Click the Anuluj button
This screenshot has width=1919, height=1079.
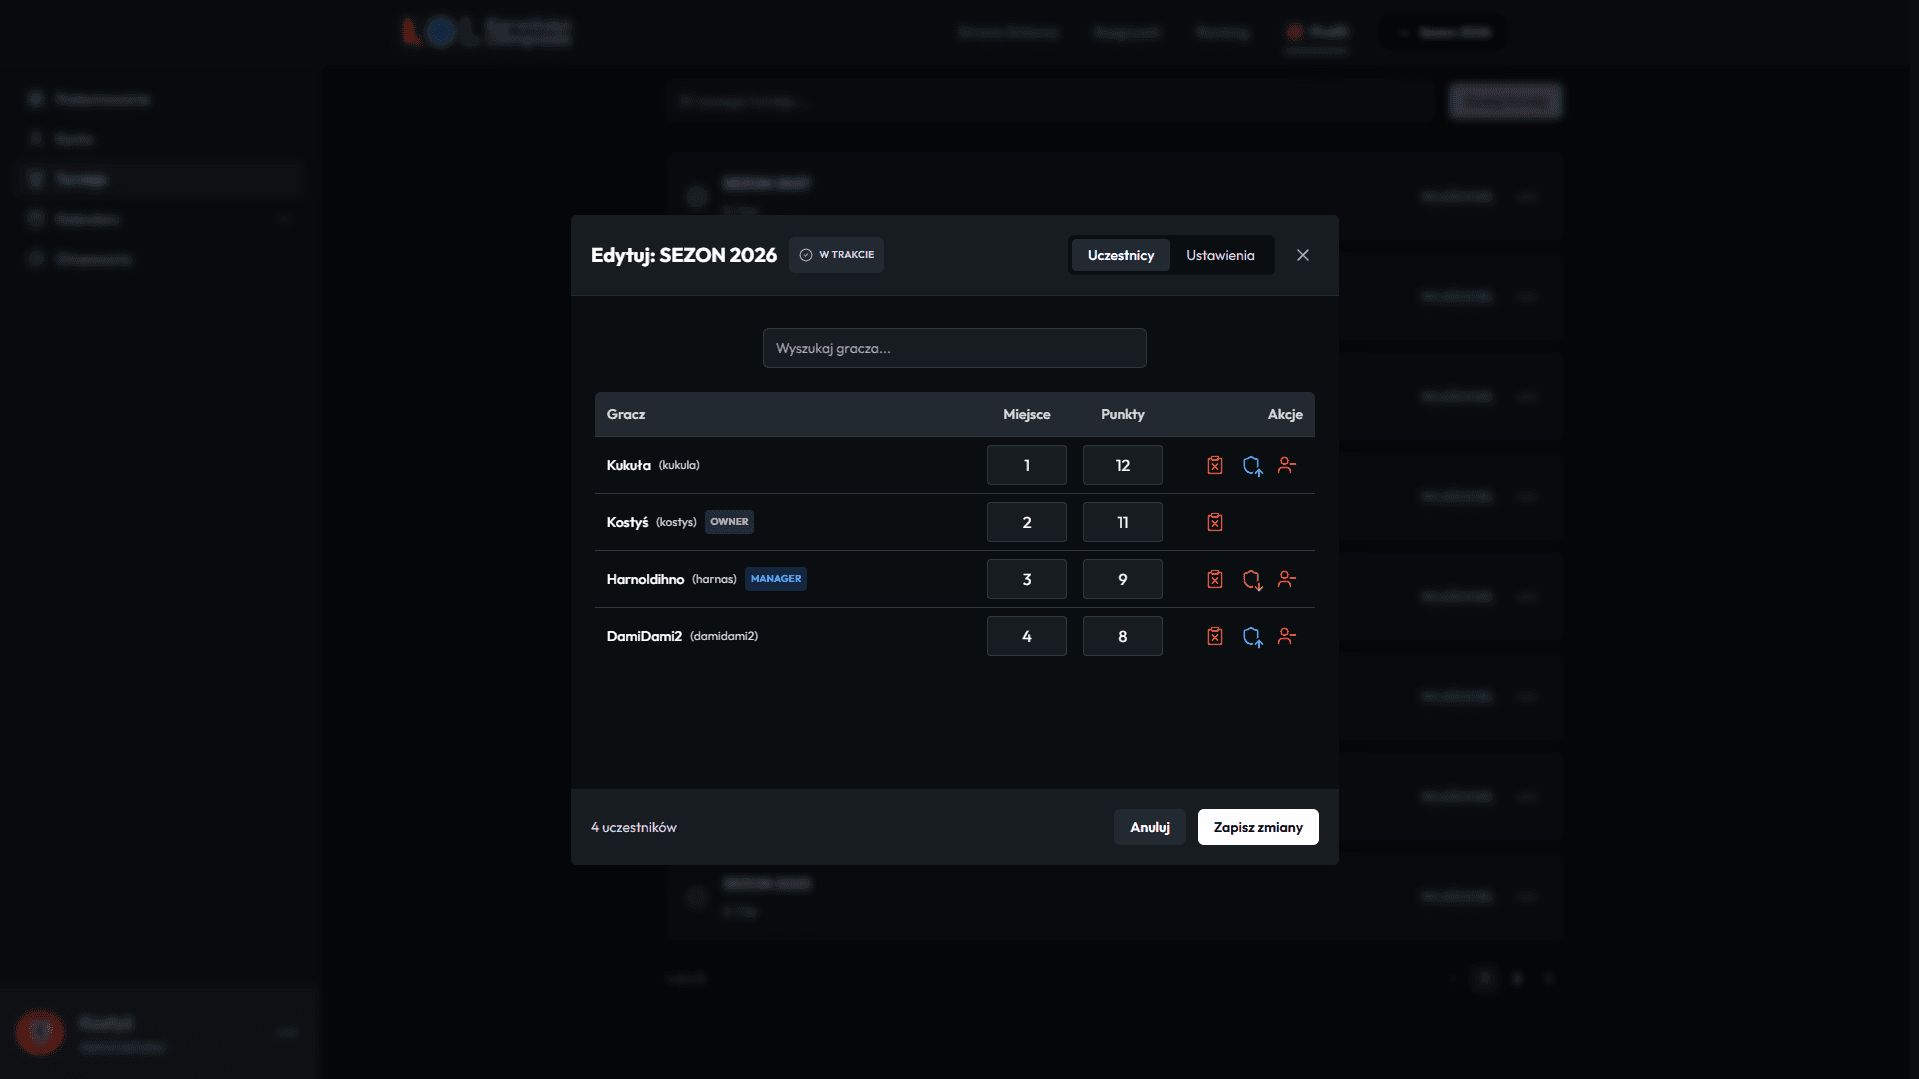(1150, 827)
